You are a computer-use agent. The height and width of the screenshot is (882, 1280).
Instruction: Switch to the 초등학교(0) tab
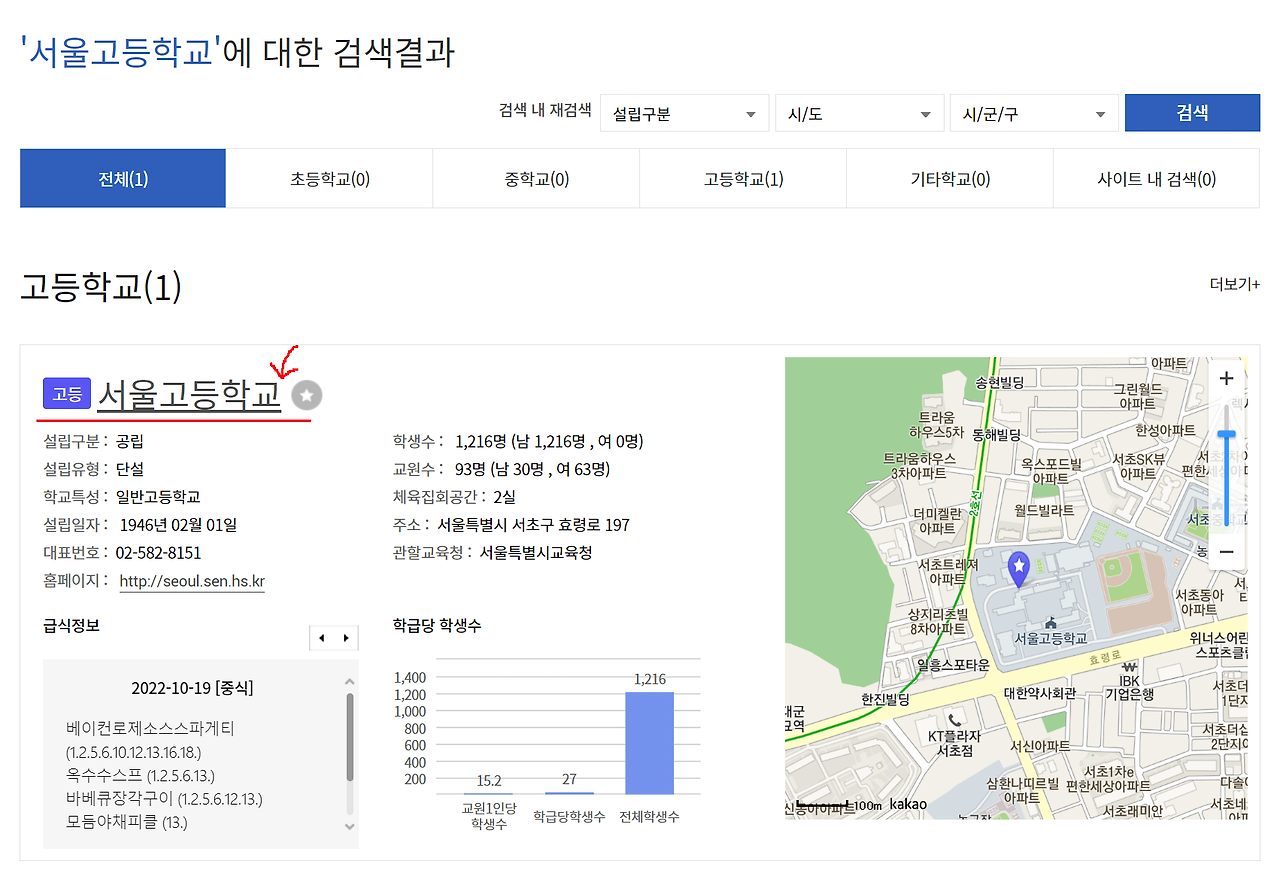point(330,179)
